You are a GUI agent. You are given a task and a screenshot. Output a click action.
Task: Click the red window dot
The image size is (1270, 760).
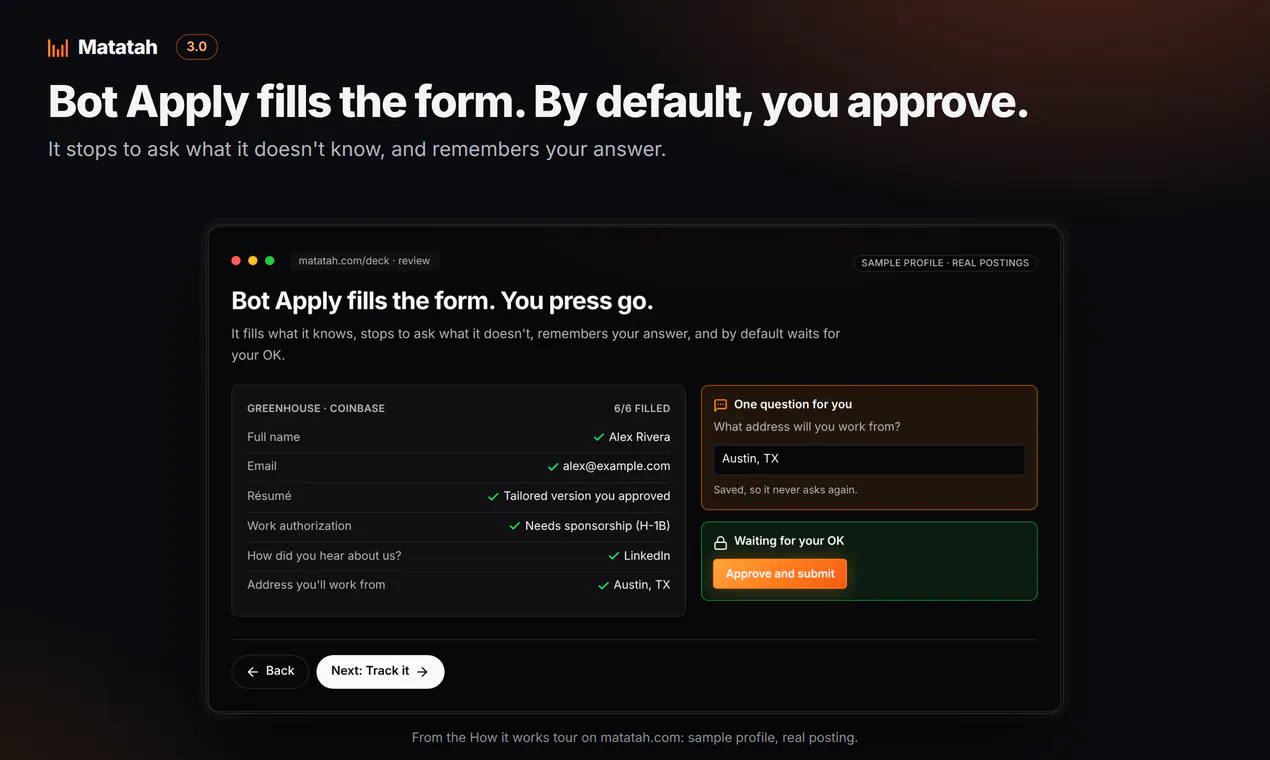click(236, 261)
